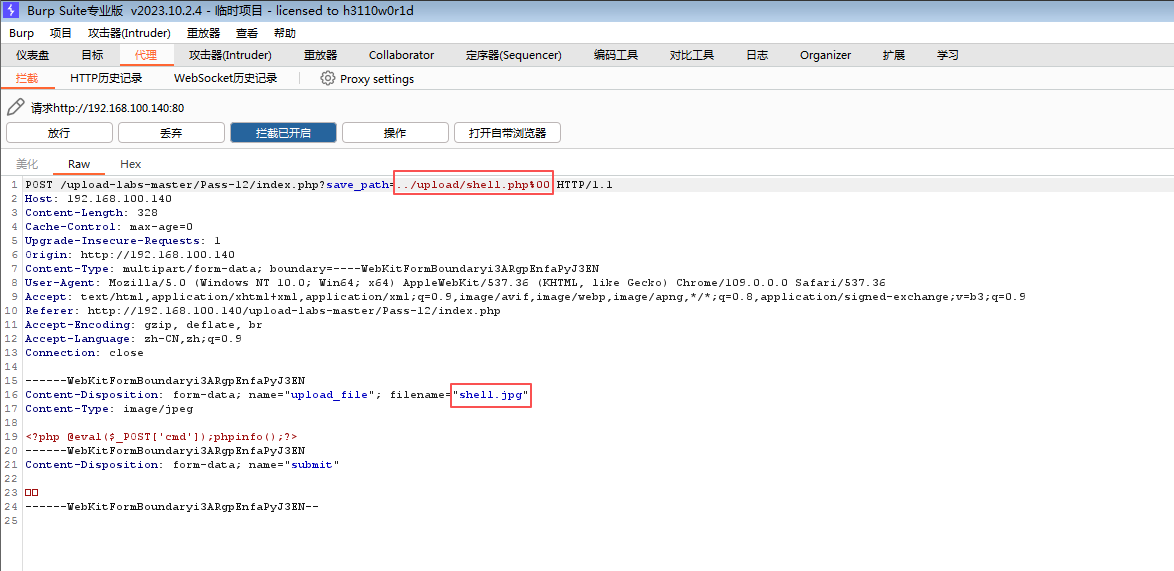Switch to the 重放器 tool tab
This screenshot has width=1174, height=571.
[x=320, y=55]
